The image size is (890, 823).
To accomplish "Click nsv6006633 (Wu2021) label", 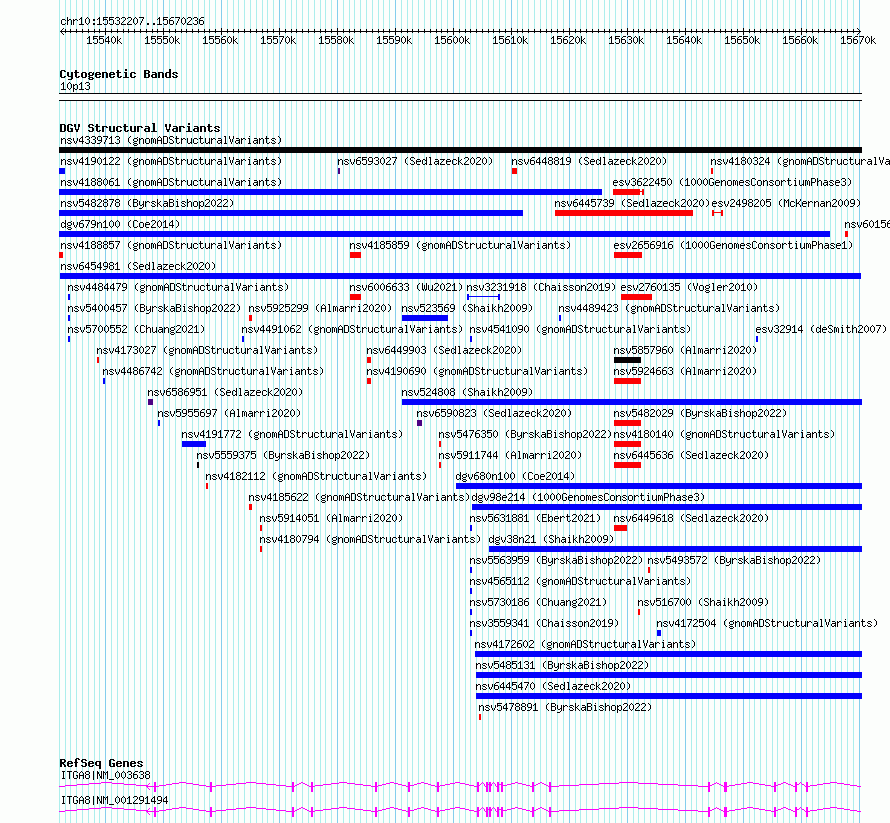I will coord(406,287).
